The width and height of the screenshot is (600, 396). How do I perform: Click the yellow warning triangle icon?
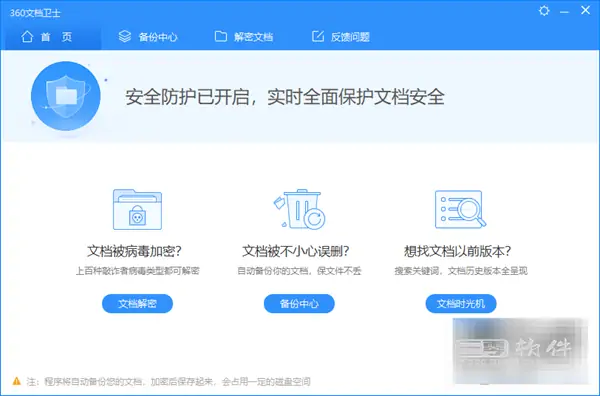(x=16, y=381)
